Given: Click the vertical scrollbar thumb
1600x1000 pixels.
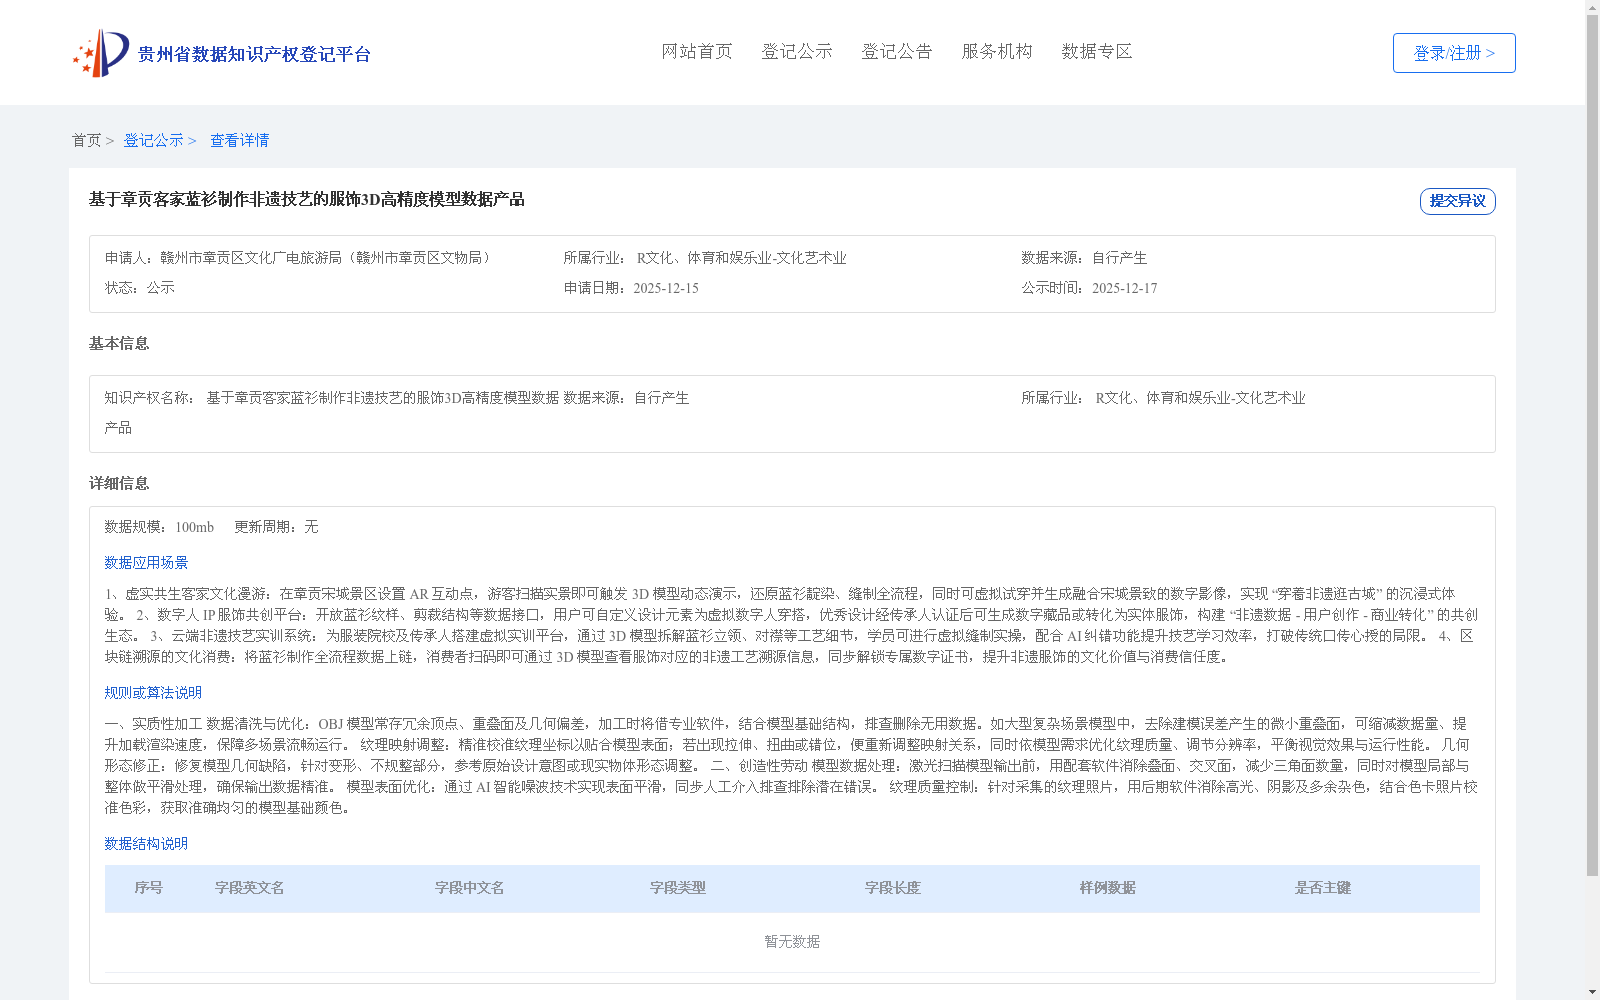Looking at the screenshot, I should (x=1592, y=445).
